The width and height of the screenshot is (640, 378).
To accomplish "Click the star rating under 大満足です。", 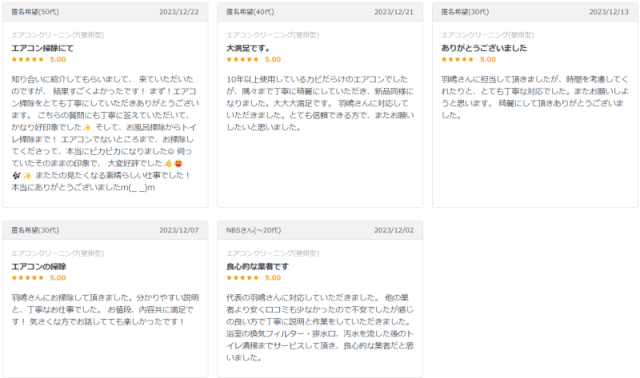I will tap(242, 60).
